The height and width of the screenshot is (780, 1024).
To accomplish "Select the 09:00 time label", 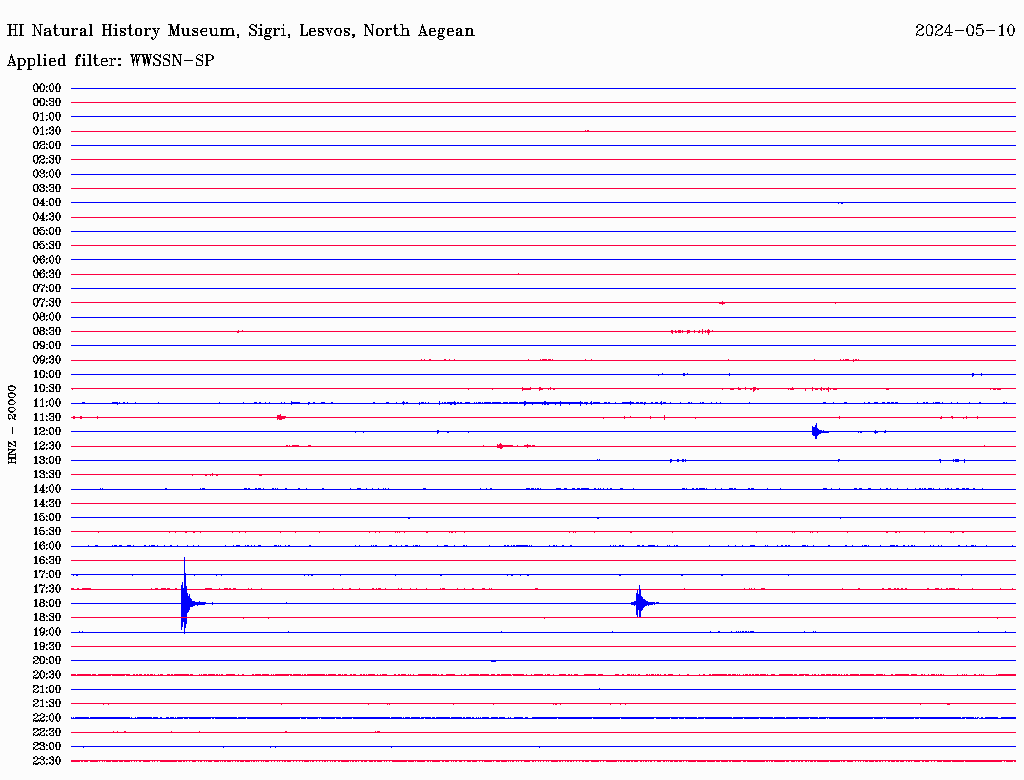I will tap(47, 346).
